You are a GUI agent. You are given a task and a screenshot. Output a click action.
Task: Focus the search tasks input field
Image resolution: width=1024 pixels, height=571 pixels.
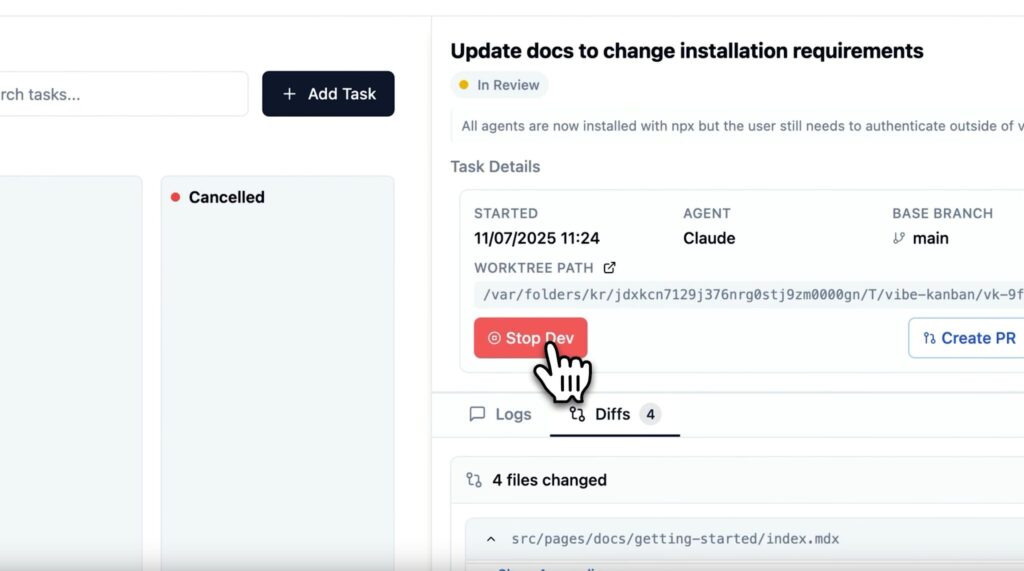coord(123,94)
